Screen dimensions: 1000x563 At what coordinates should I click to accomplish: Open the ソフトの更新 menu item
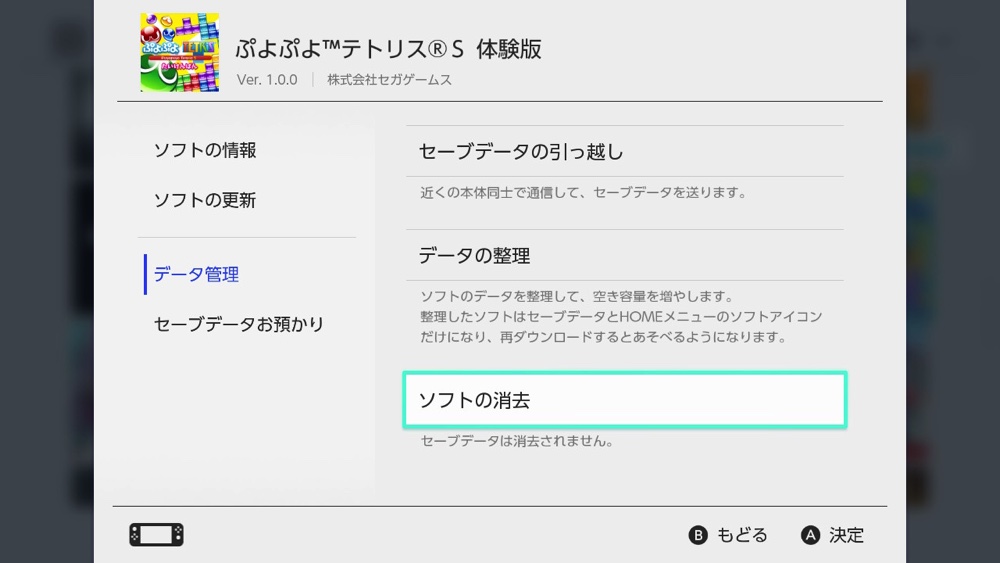(205, 200)
